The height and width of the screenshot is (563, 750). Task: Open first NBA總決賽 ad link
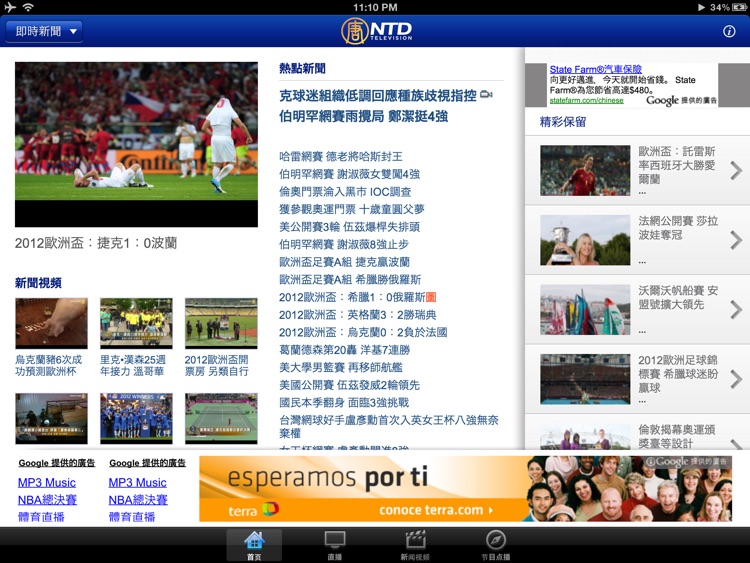pos(47,500)
